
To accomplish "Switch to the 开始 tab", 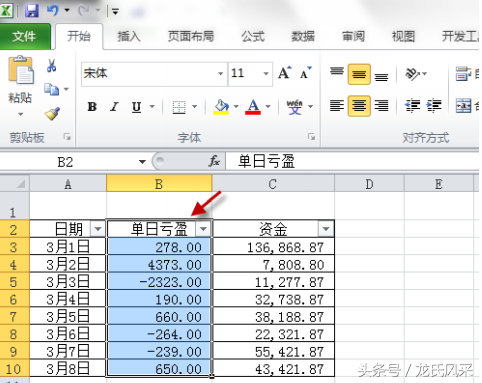I will coord(79,36).
